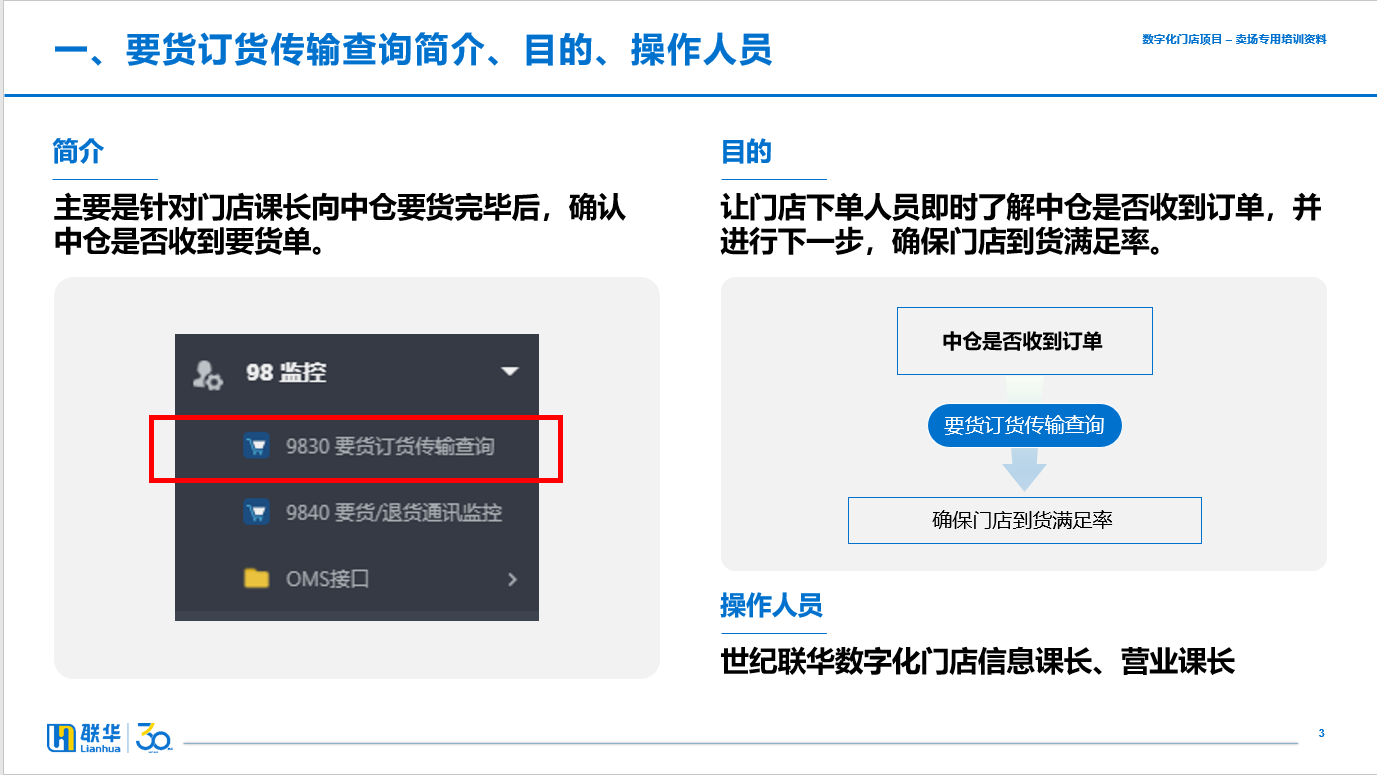
Task: Expand the OMS接口 submenu chevron
Action: point(512,579)
